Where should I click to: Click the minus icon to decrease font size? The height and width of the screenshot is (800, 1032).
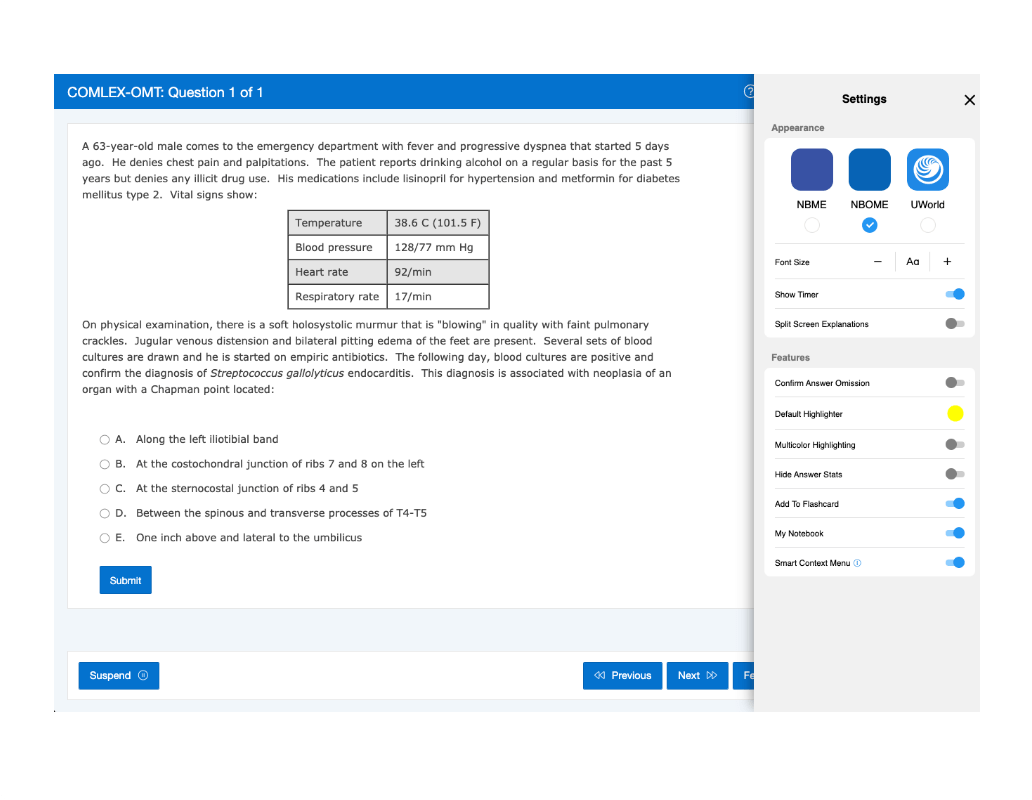tap(877, 261)
